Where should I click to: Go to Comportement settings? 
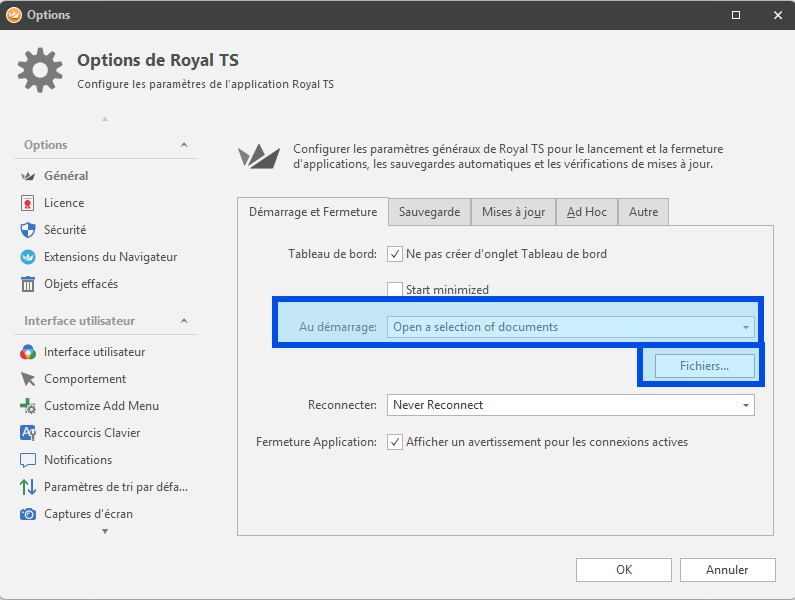coord(85,379)
